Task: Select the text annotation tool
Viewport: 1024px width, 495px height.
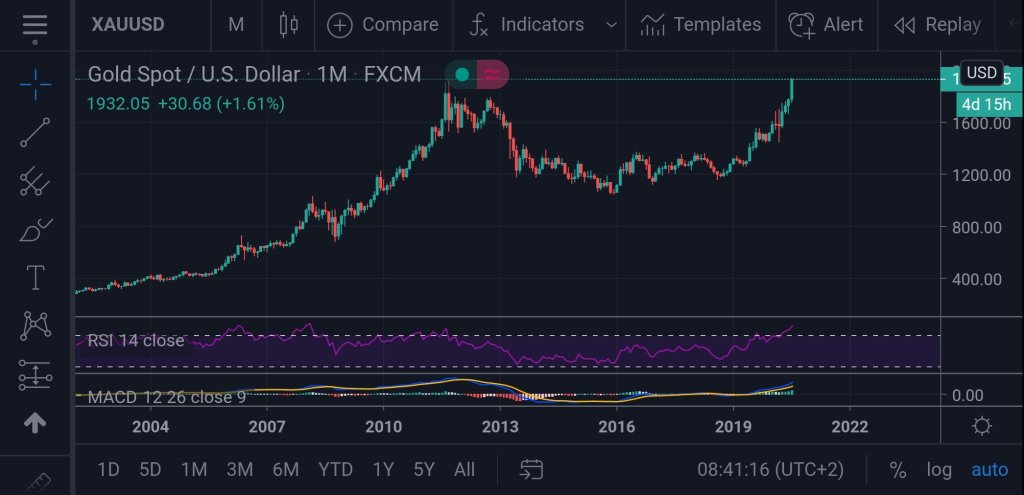Action: pos(35,278)
